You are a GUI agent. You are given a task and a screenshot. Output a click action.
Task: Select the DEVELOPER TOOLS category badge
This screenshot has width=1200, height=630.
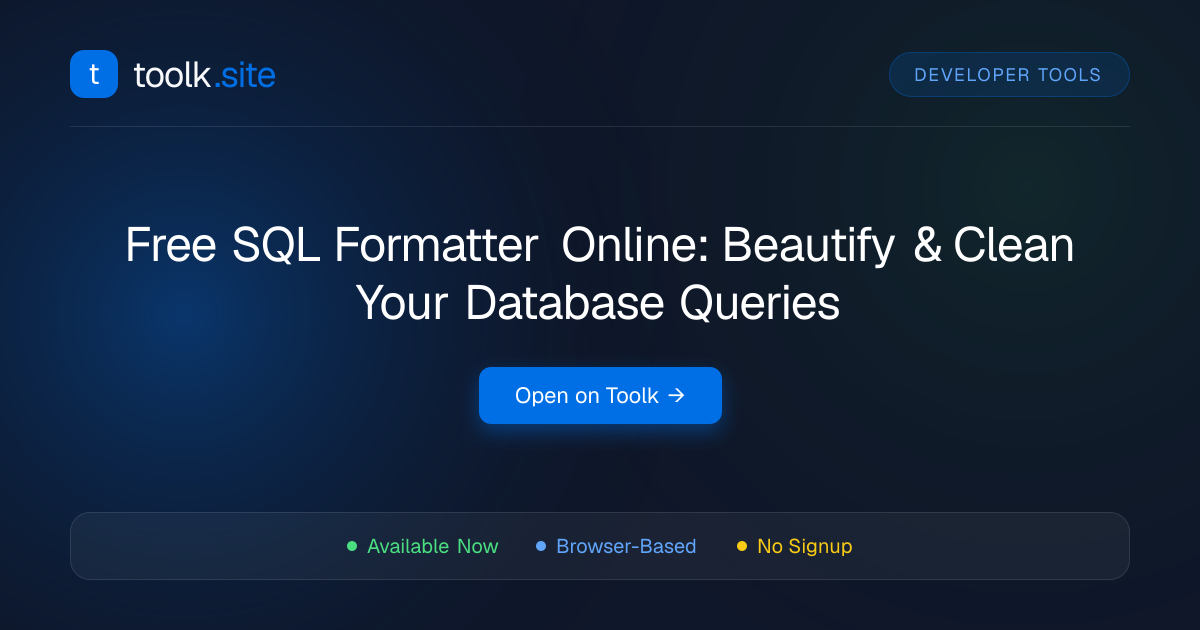click(1009, 75)
